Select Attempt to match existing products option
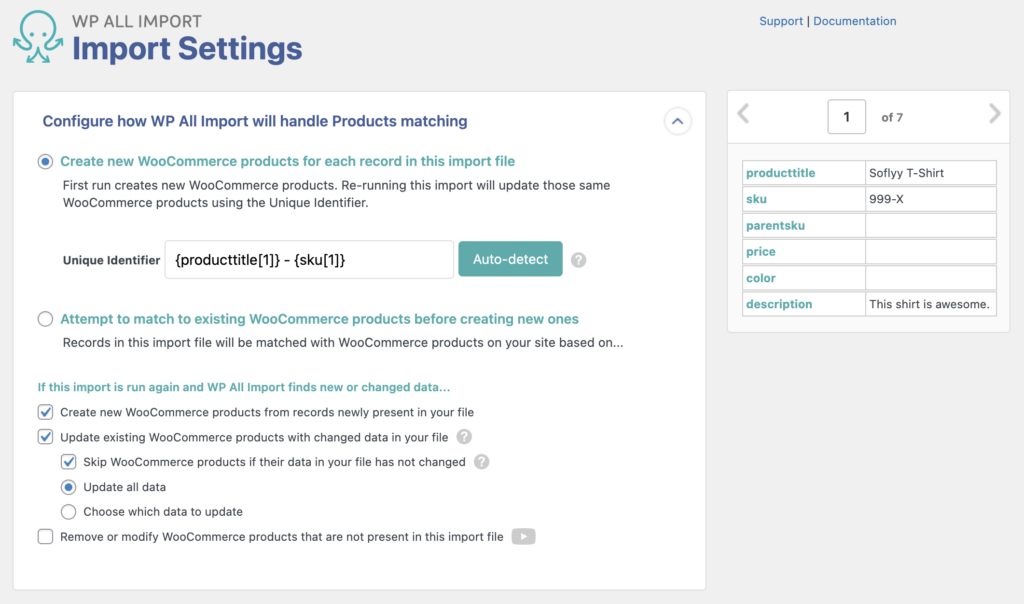Viewport: 1024px width, 604px height. 45,319
